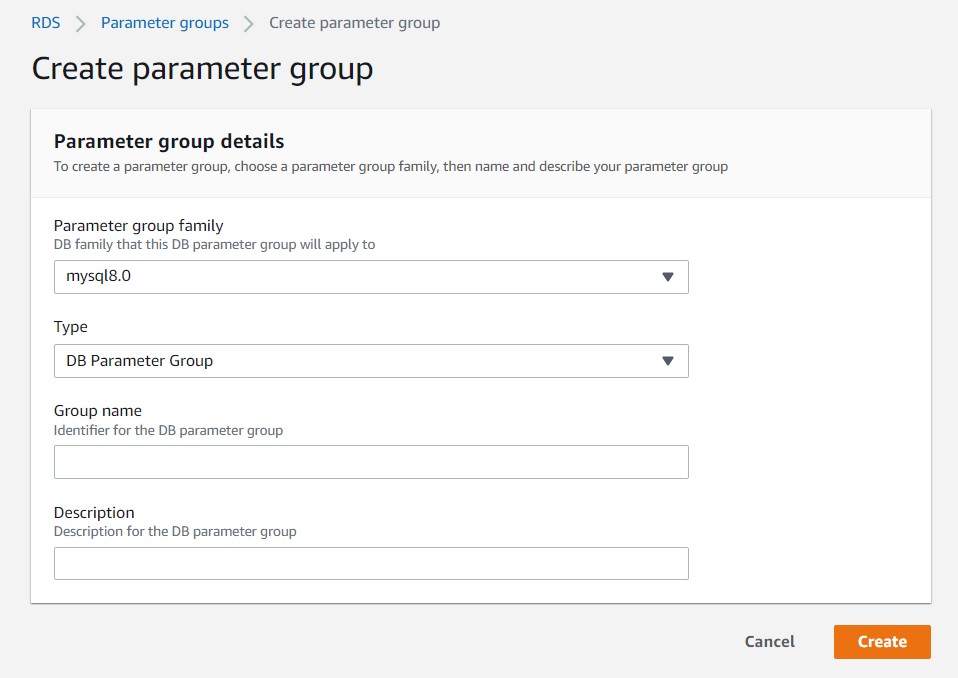Select the mysql8.0 text in family box
Viewport: 958px width, 678px height.
click(x=97, y=277)
